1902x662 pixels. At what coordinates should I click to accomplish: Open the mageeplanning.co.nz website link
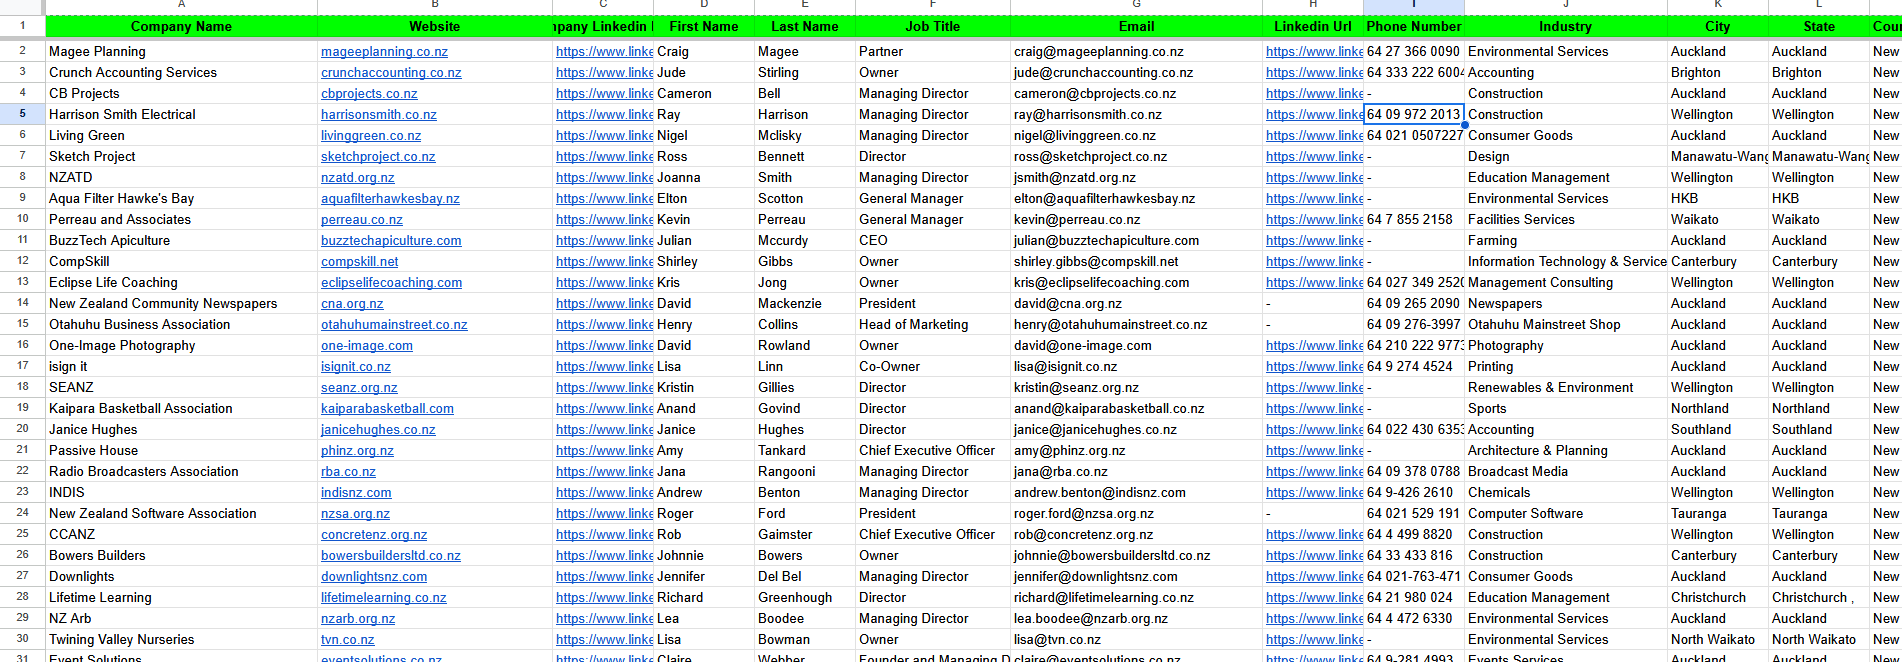pos(384,52)
